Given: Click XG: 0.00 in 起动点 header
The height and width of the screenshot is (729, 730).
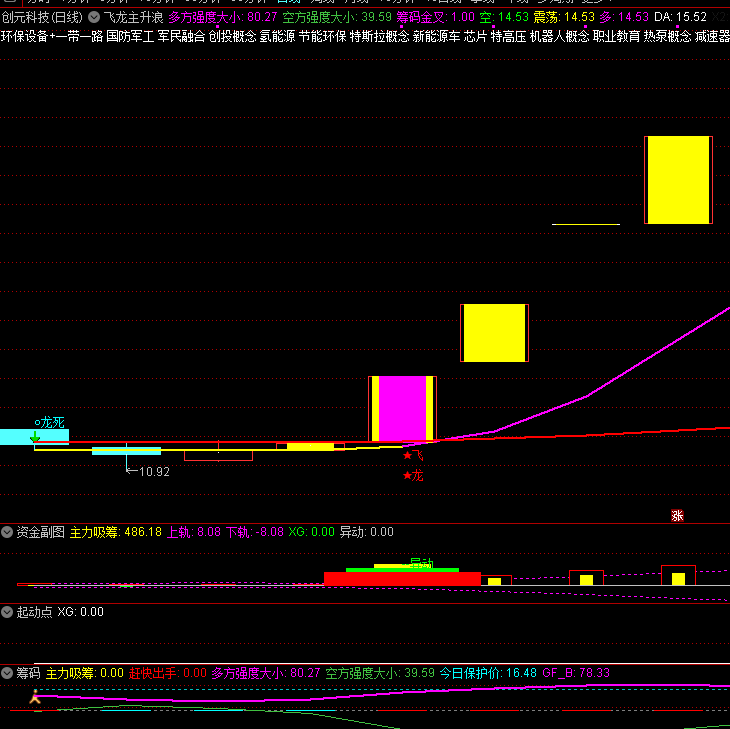Looking at the screenshot, I should 80,612.
